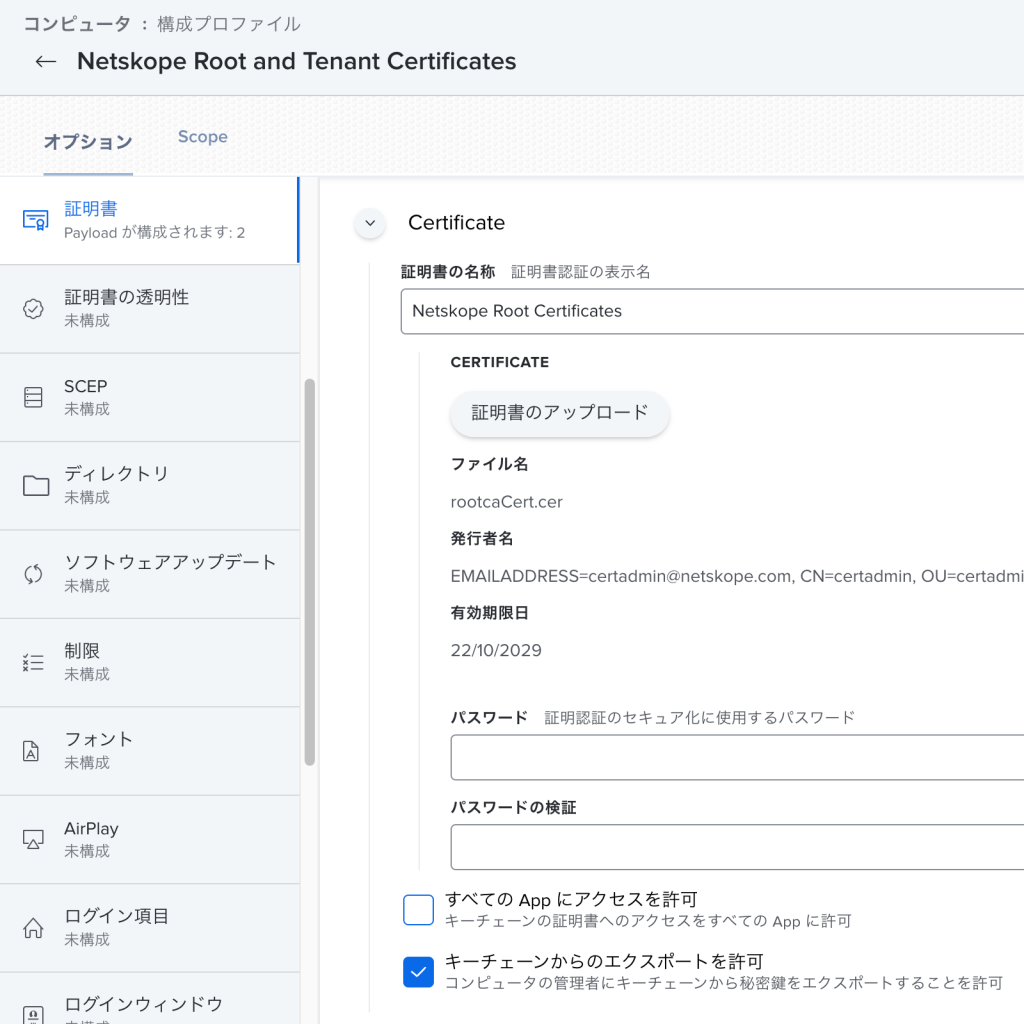Viewport: 1024px width, 1024px height.
Task: Click the back arrow icon
Action: click(46, 61)
